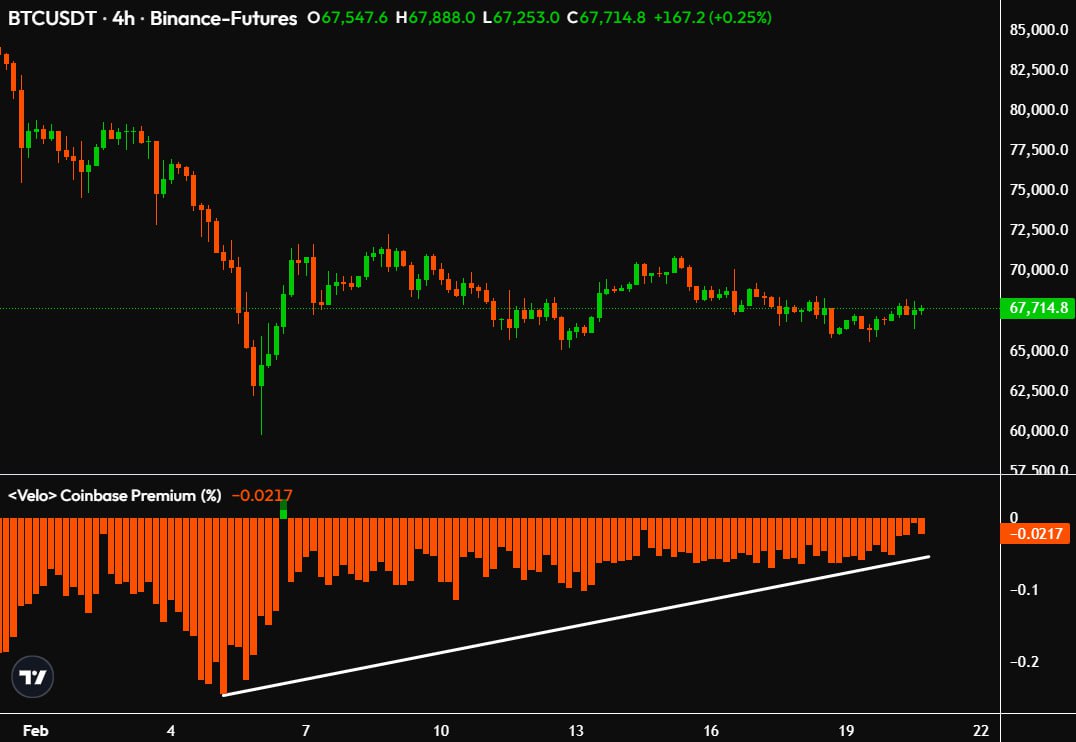The width and height of the screenshot is (1076, 742).
Task: Select the white ascending trendline
Action: click(576, 625)
